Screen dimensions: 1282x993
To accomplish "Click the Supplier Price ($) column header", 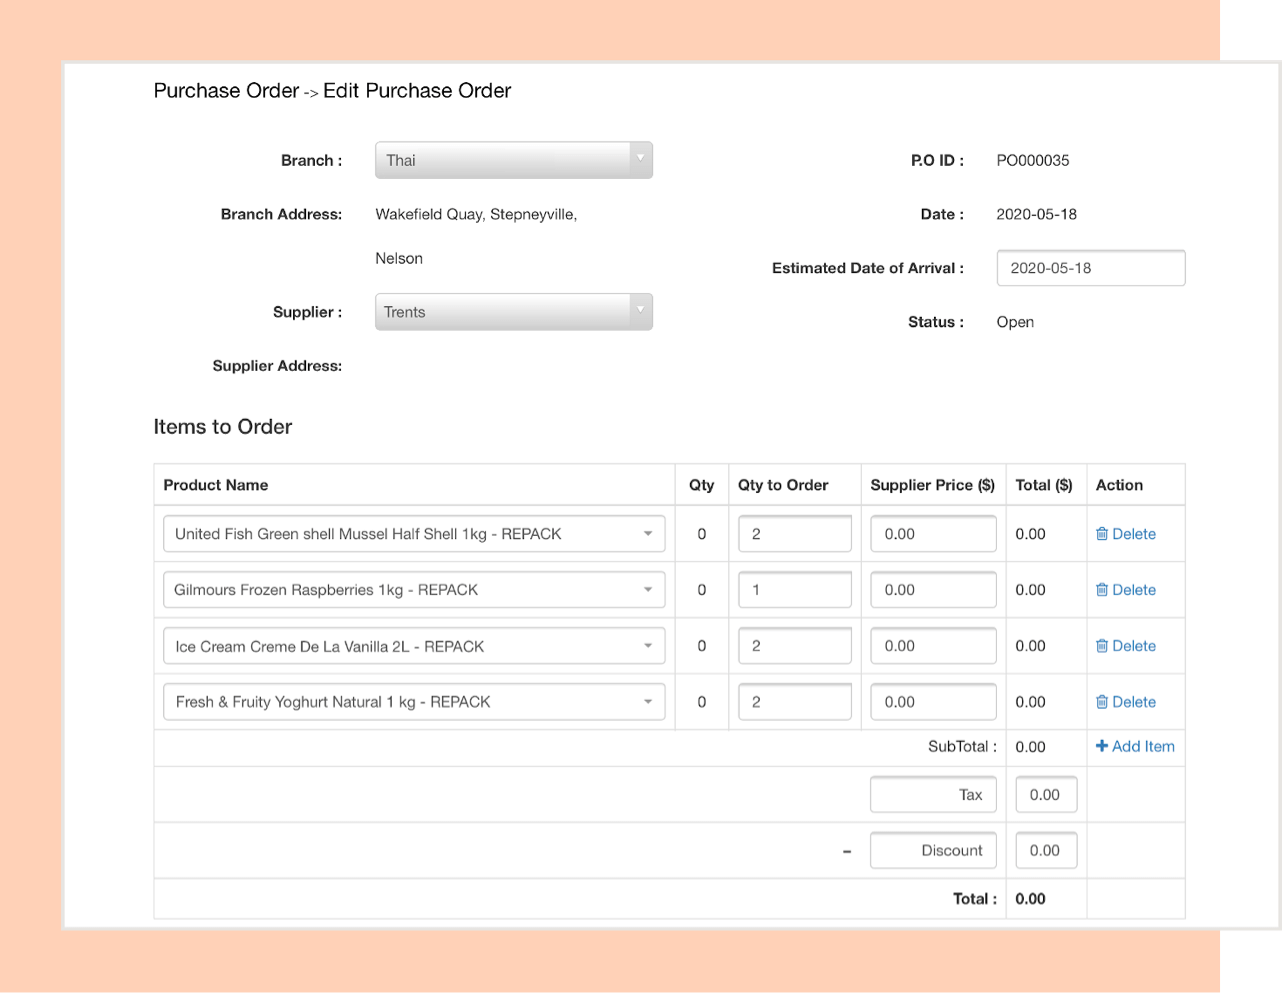I will pos(933,485).
